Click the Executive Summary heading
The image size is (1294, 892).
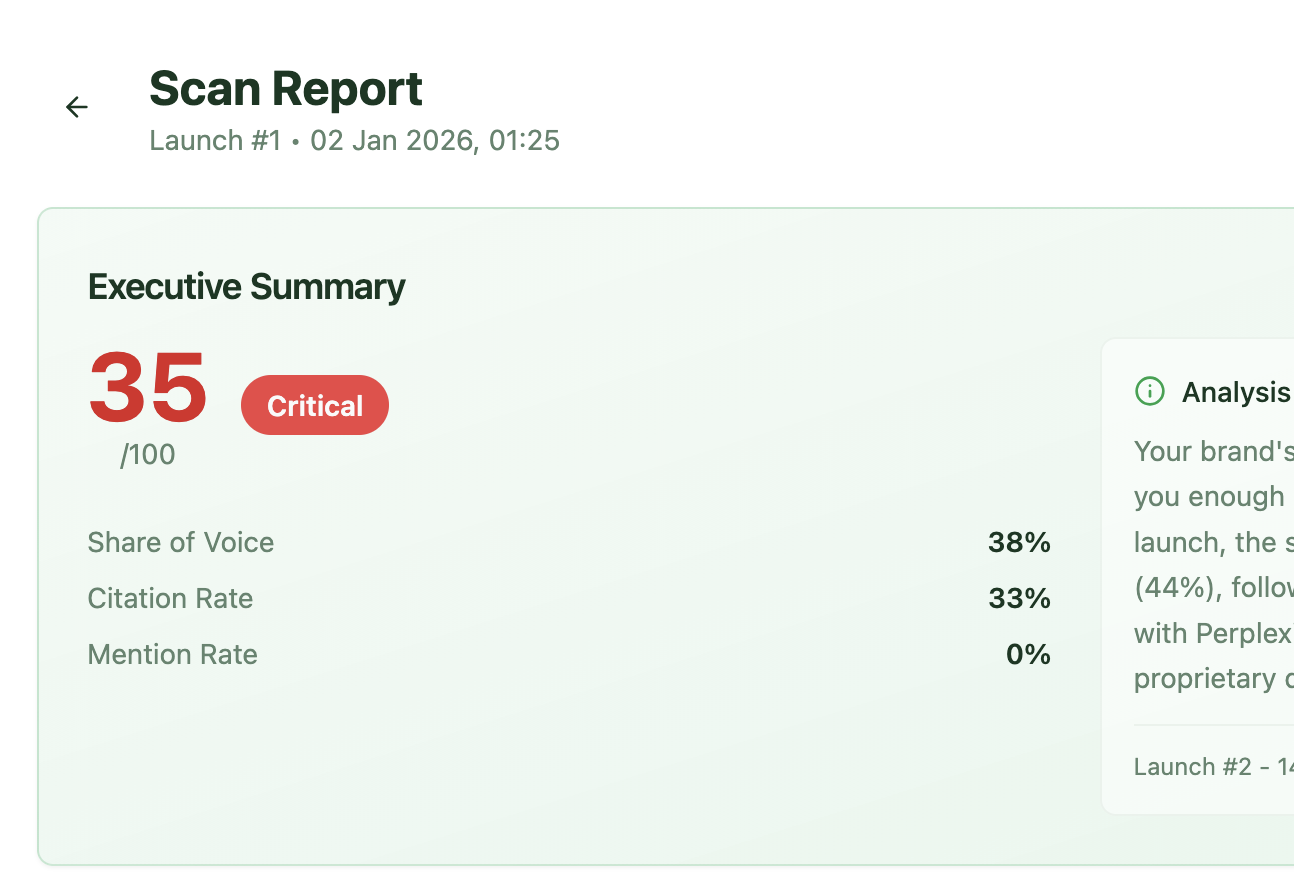(246, 287)
